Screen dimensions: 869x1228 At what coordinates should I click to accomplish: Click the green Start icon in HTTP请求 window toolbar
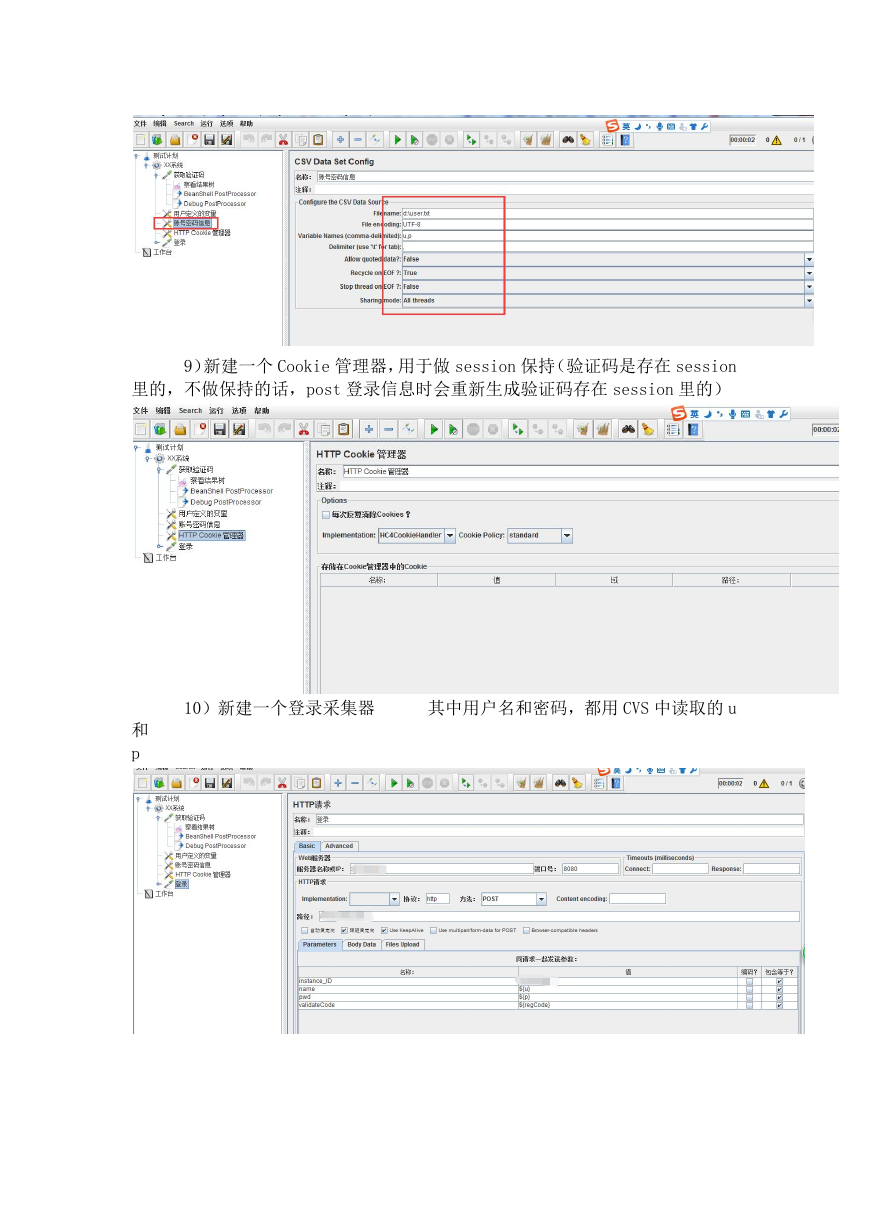pyautogui.click(x=395, y=783)
